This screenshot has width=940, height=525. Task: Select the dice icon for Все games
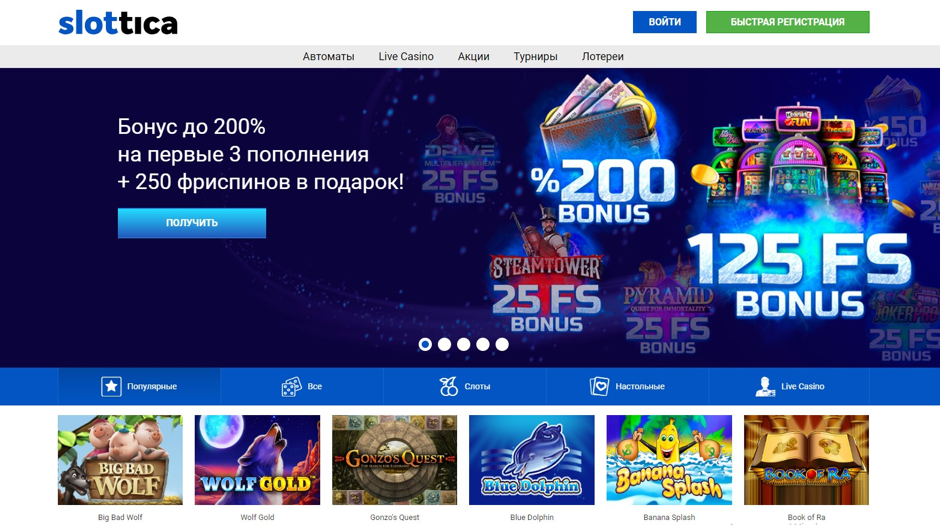tap(291, 387)
